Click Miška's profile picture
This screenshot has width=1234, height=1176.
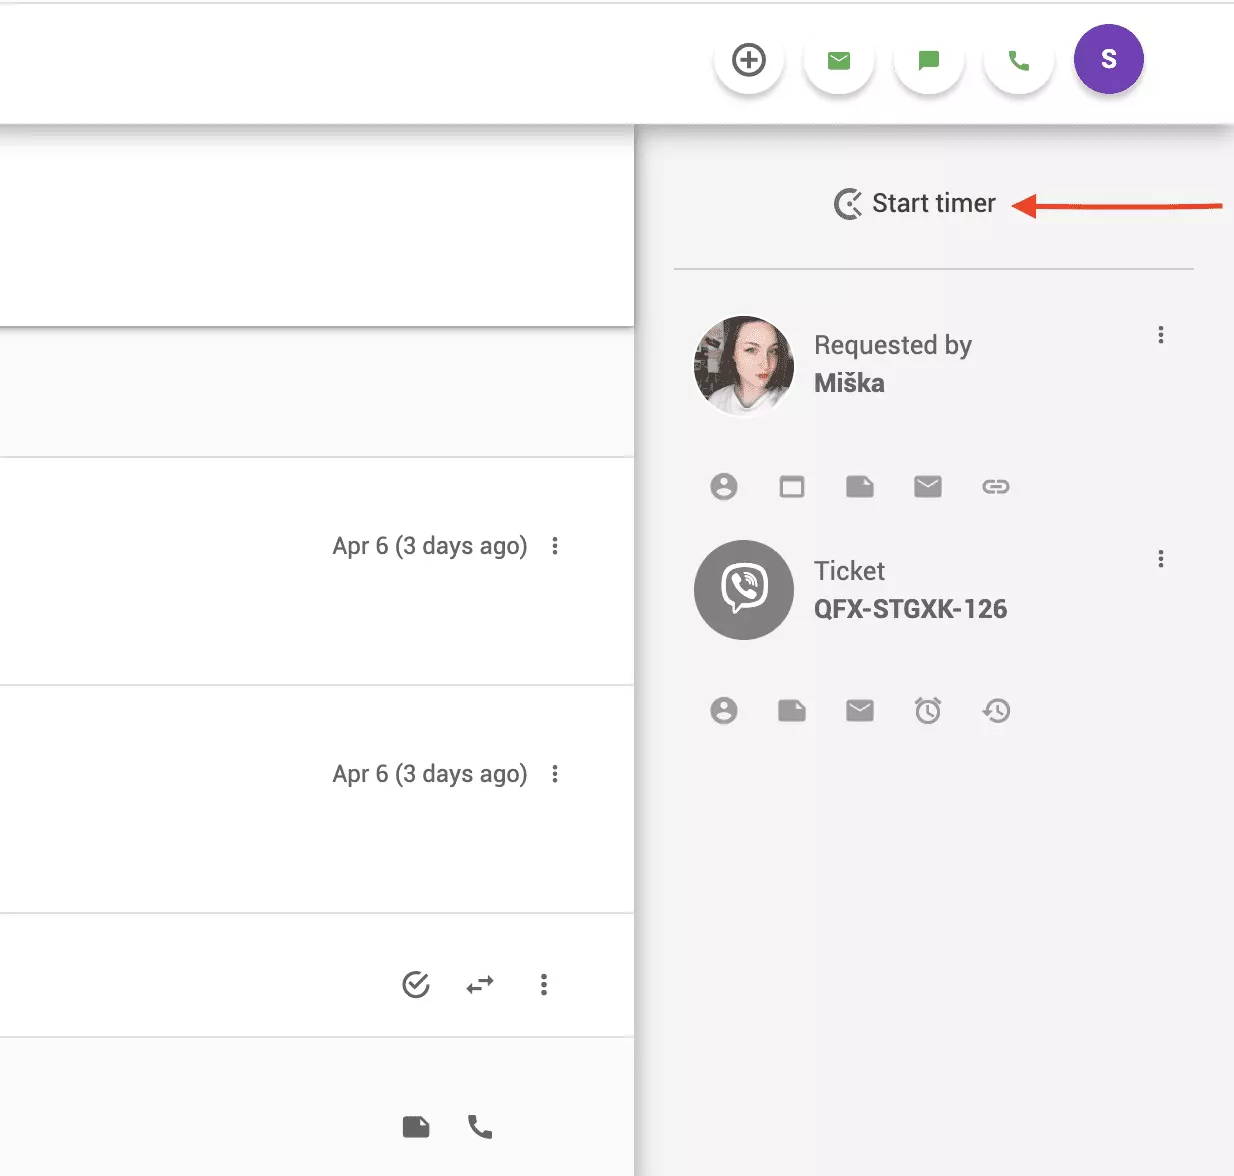tap(743, 365)
